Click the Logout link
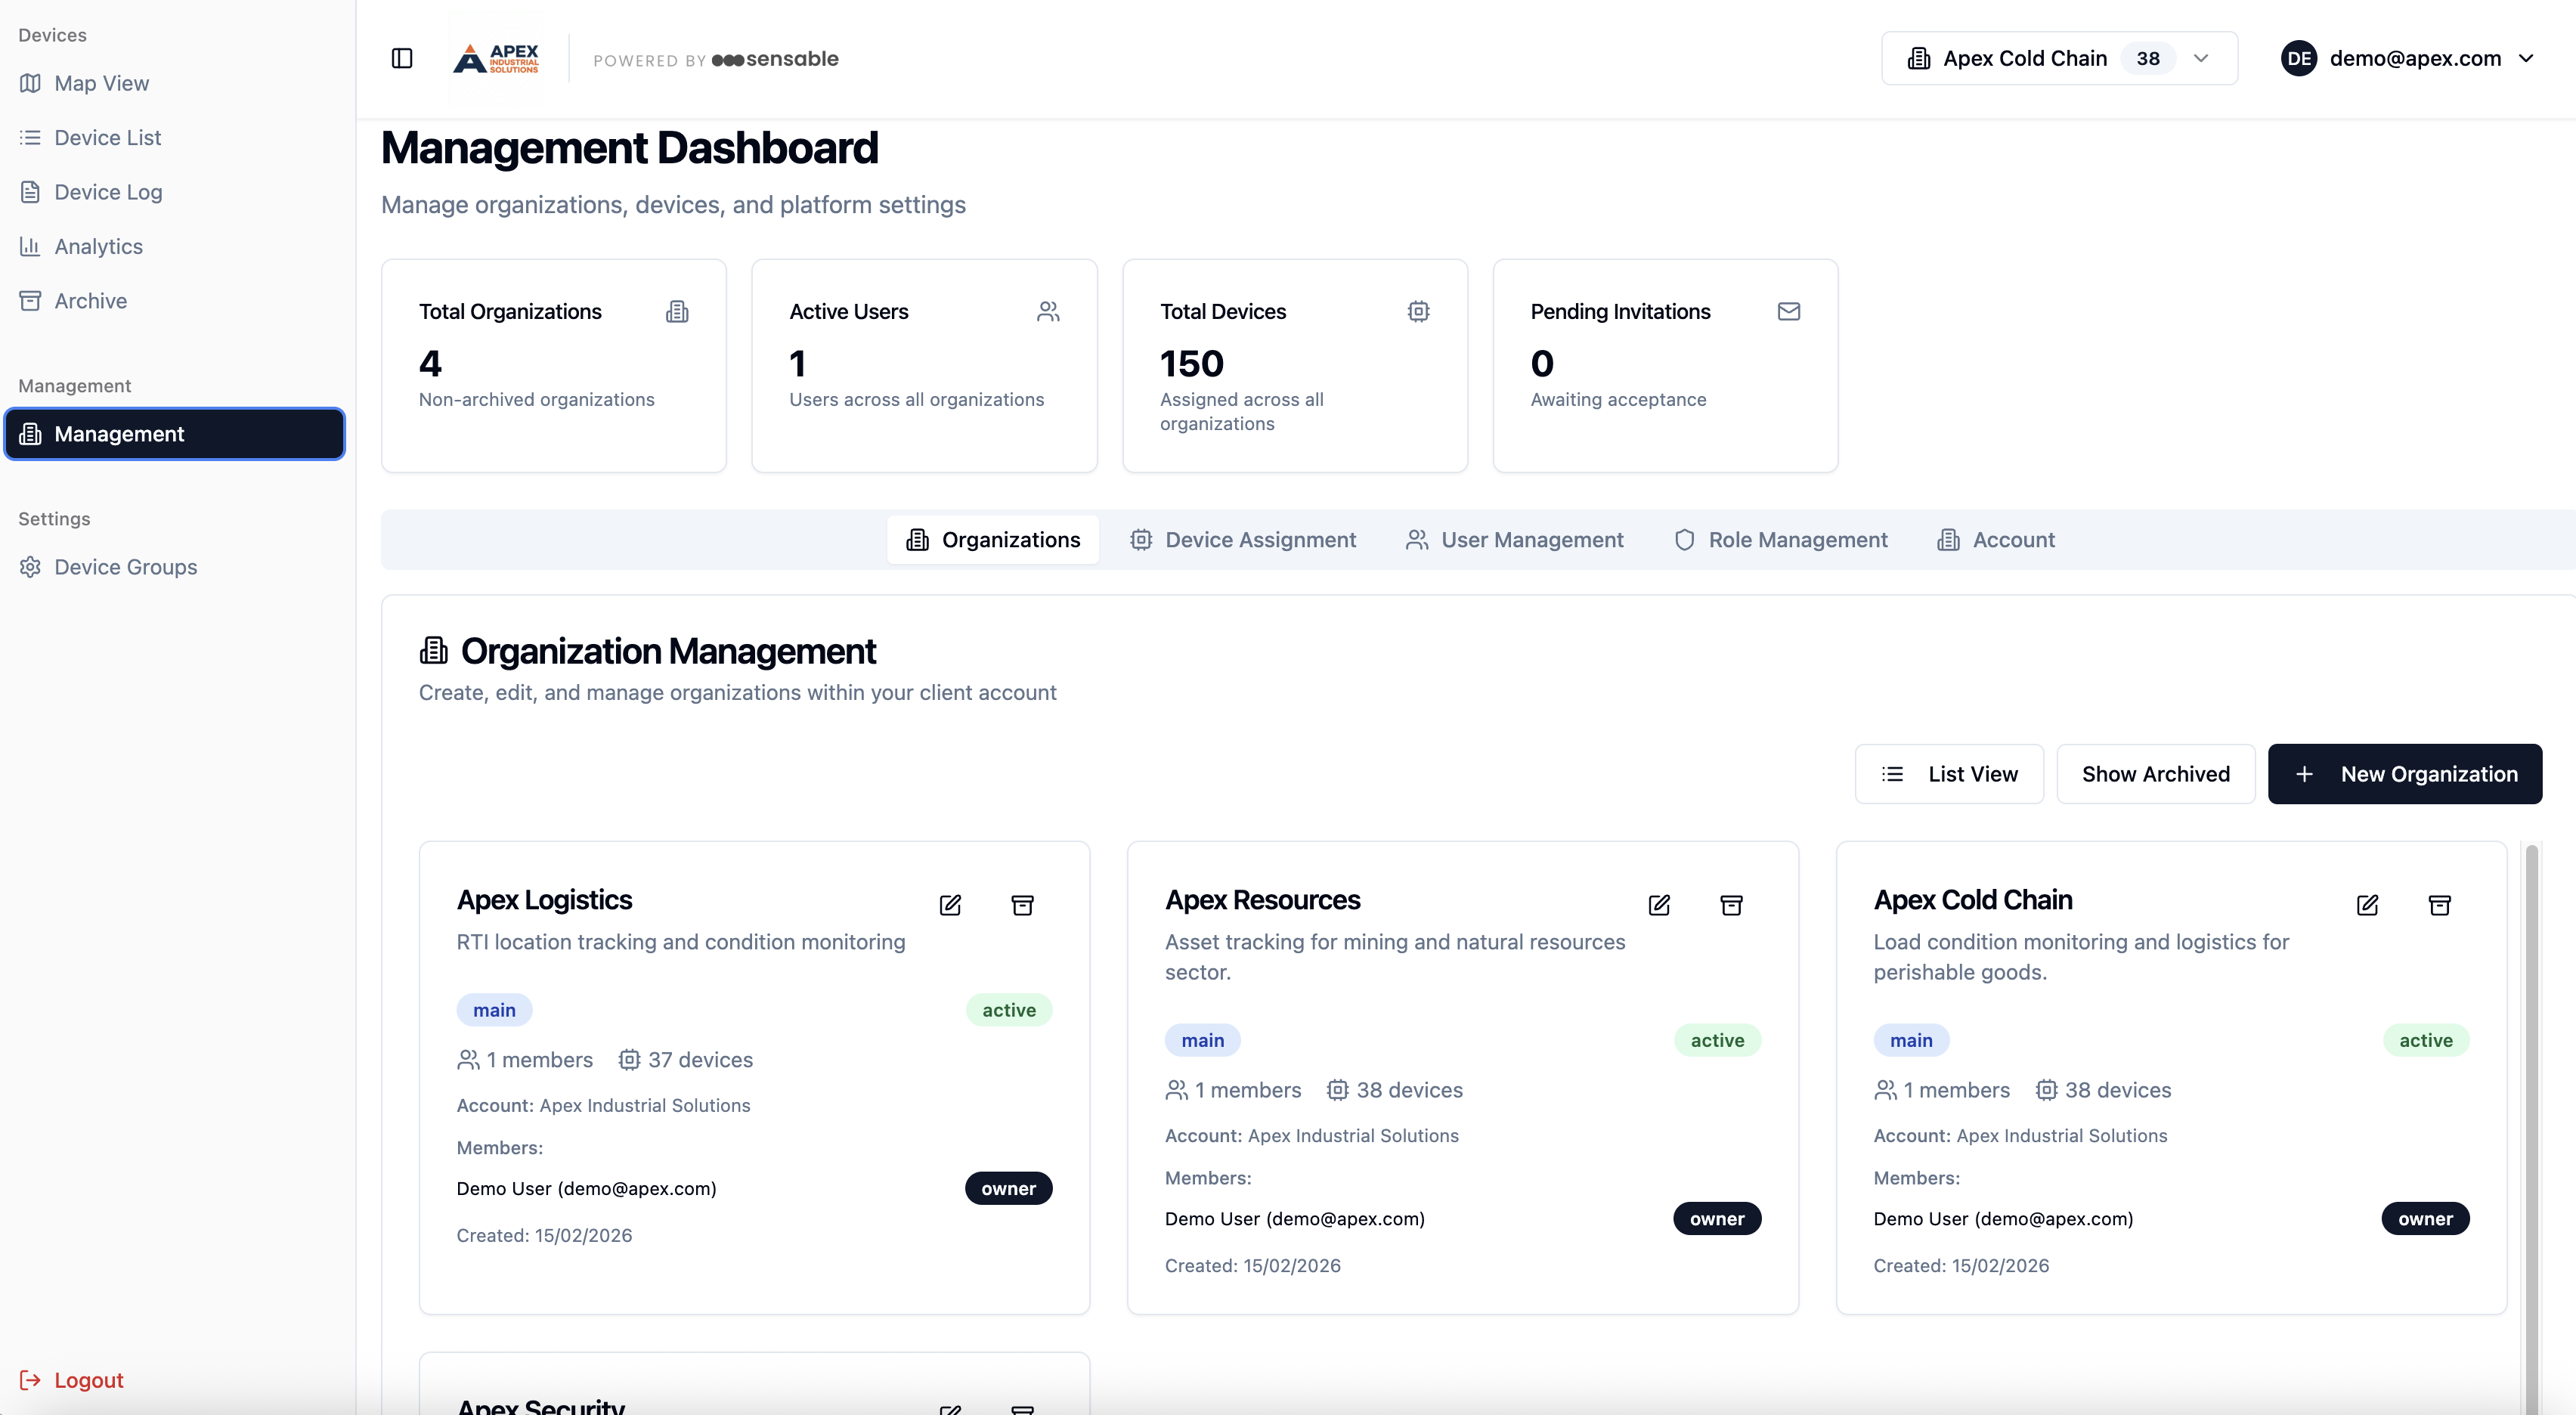Image resolution: width=2576 pixels, height=1415 pixels. (x=88, y=1380)
